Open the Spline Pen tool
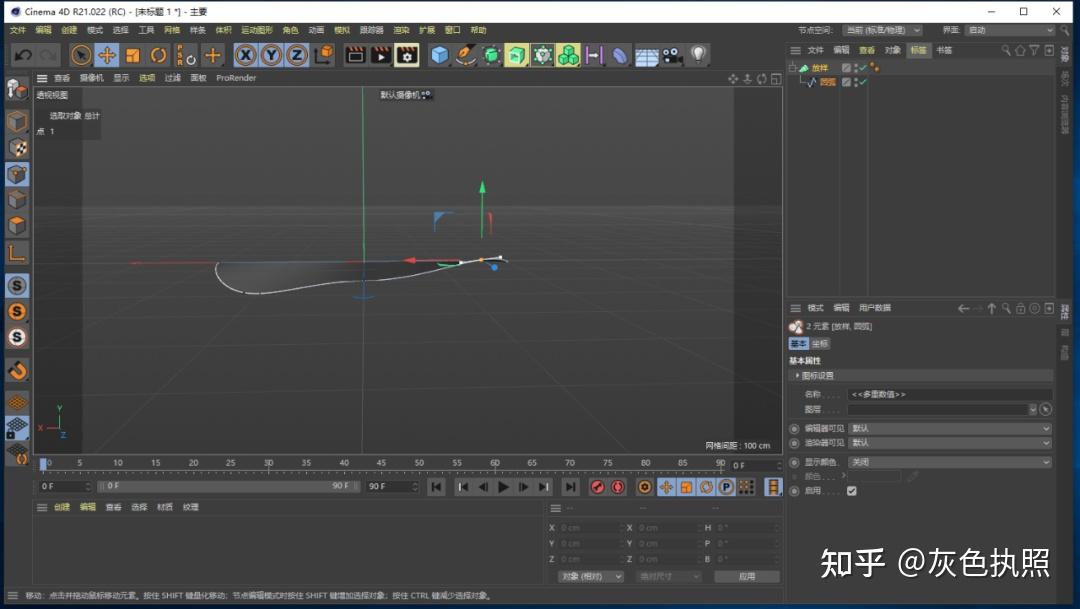 [x=466, y=55]
